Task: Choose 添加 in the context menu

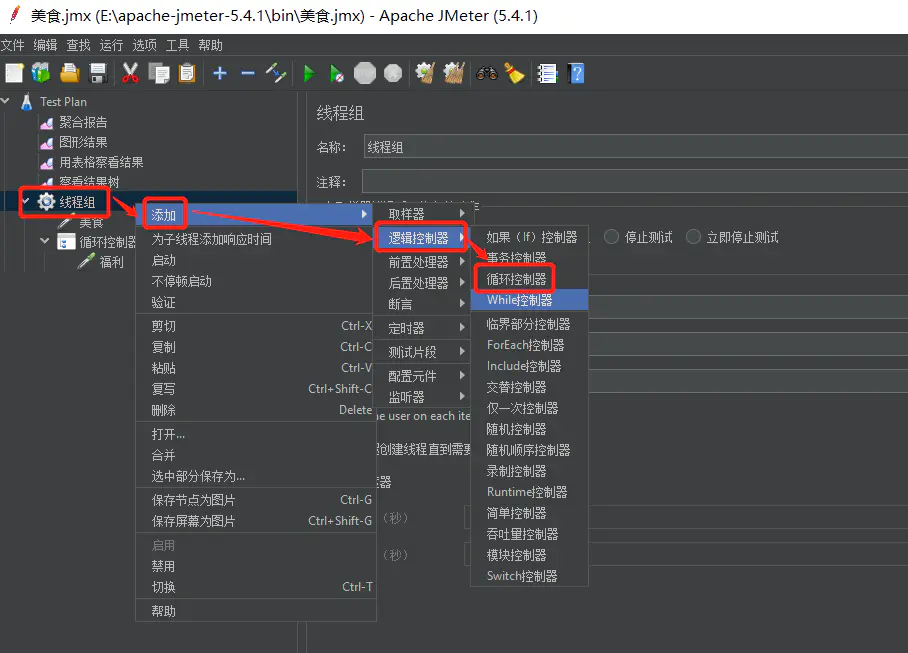Action: [x=255, y=215]
